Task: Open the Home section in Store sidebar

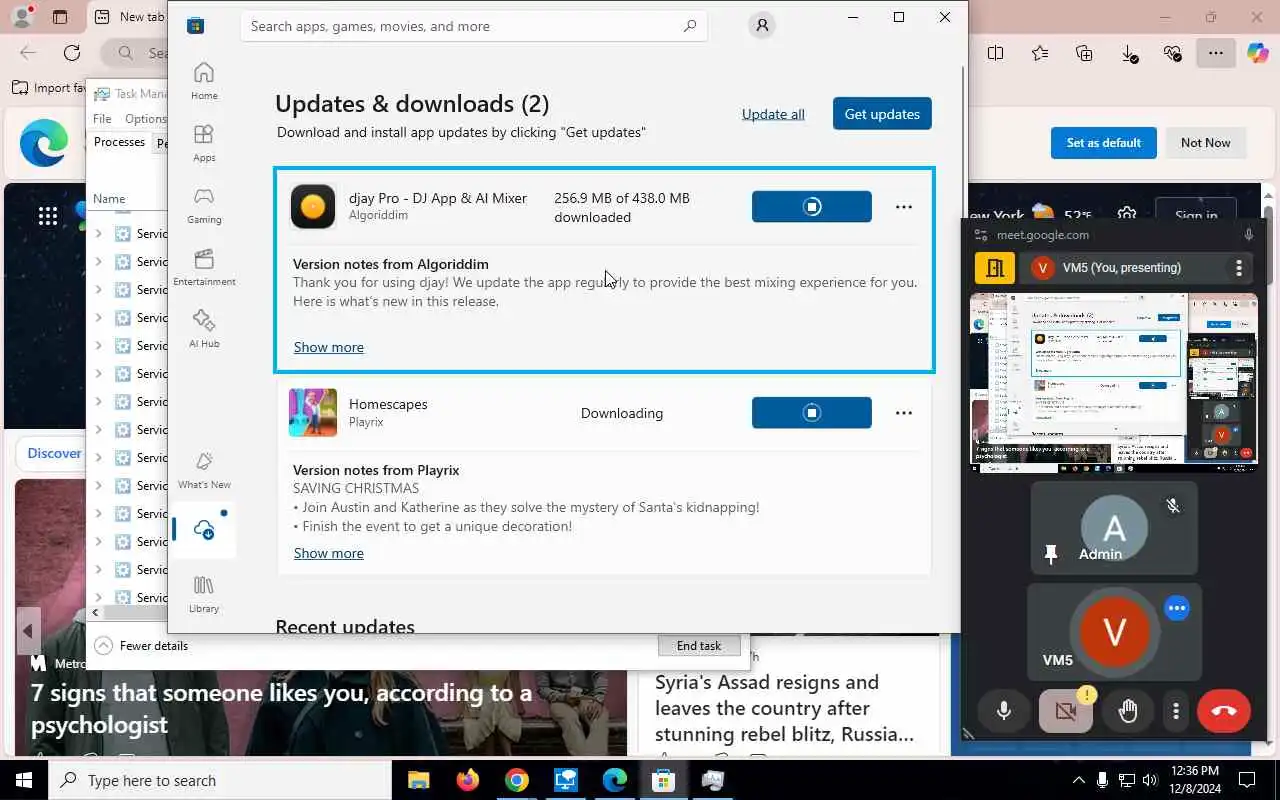Action: click(x=204, y=81)
